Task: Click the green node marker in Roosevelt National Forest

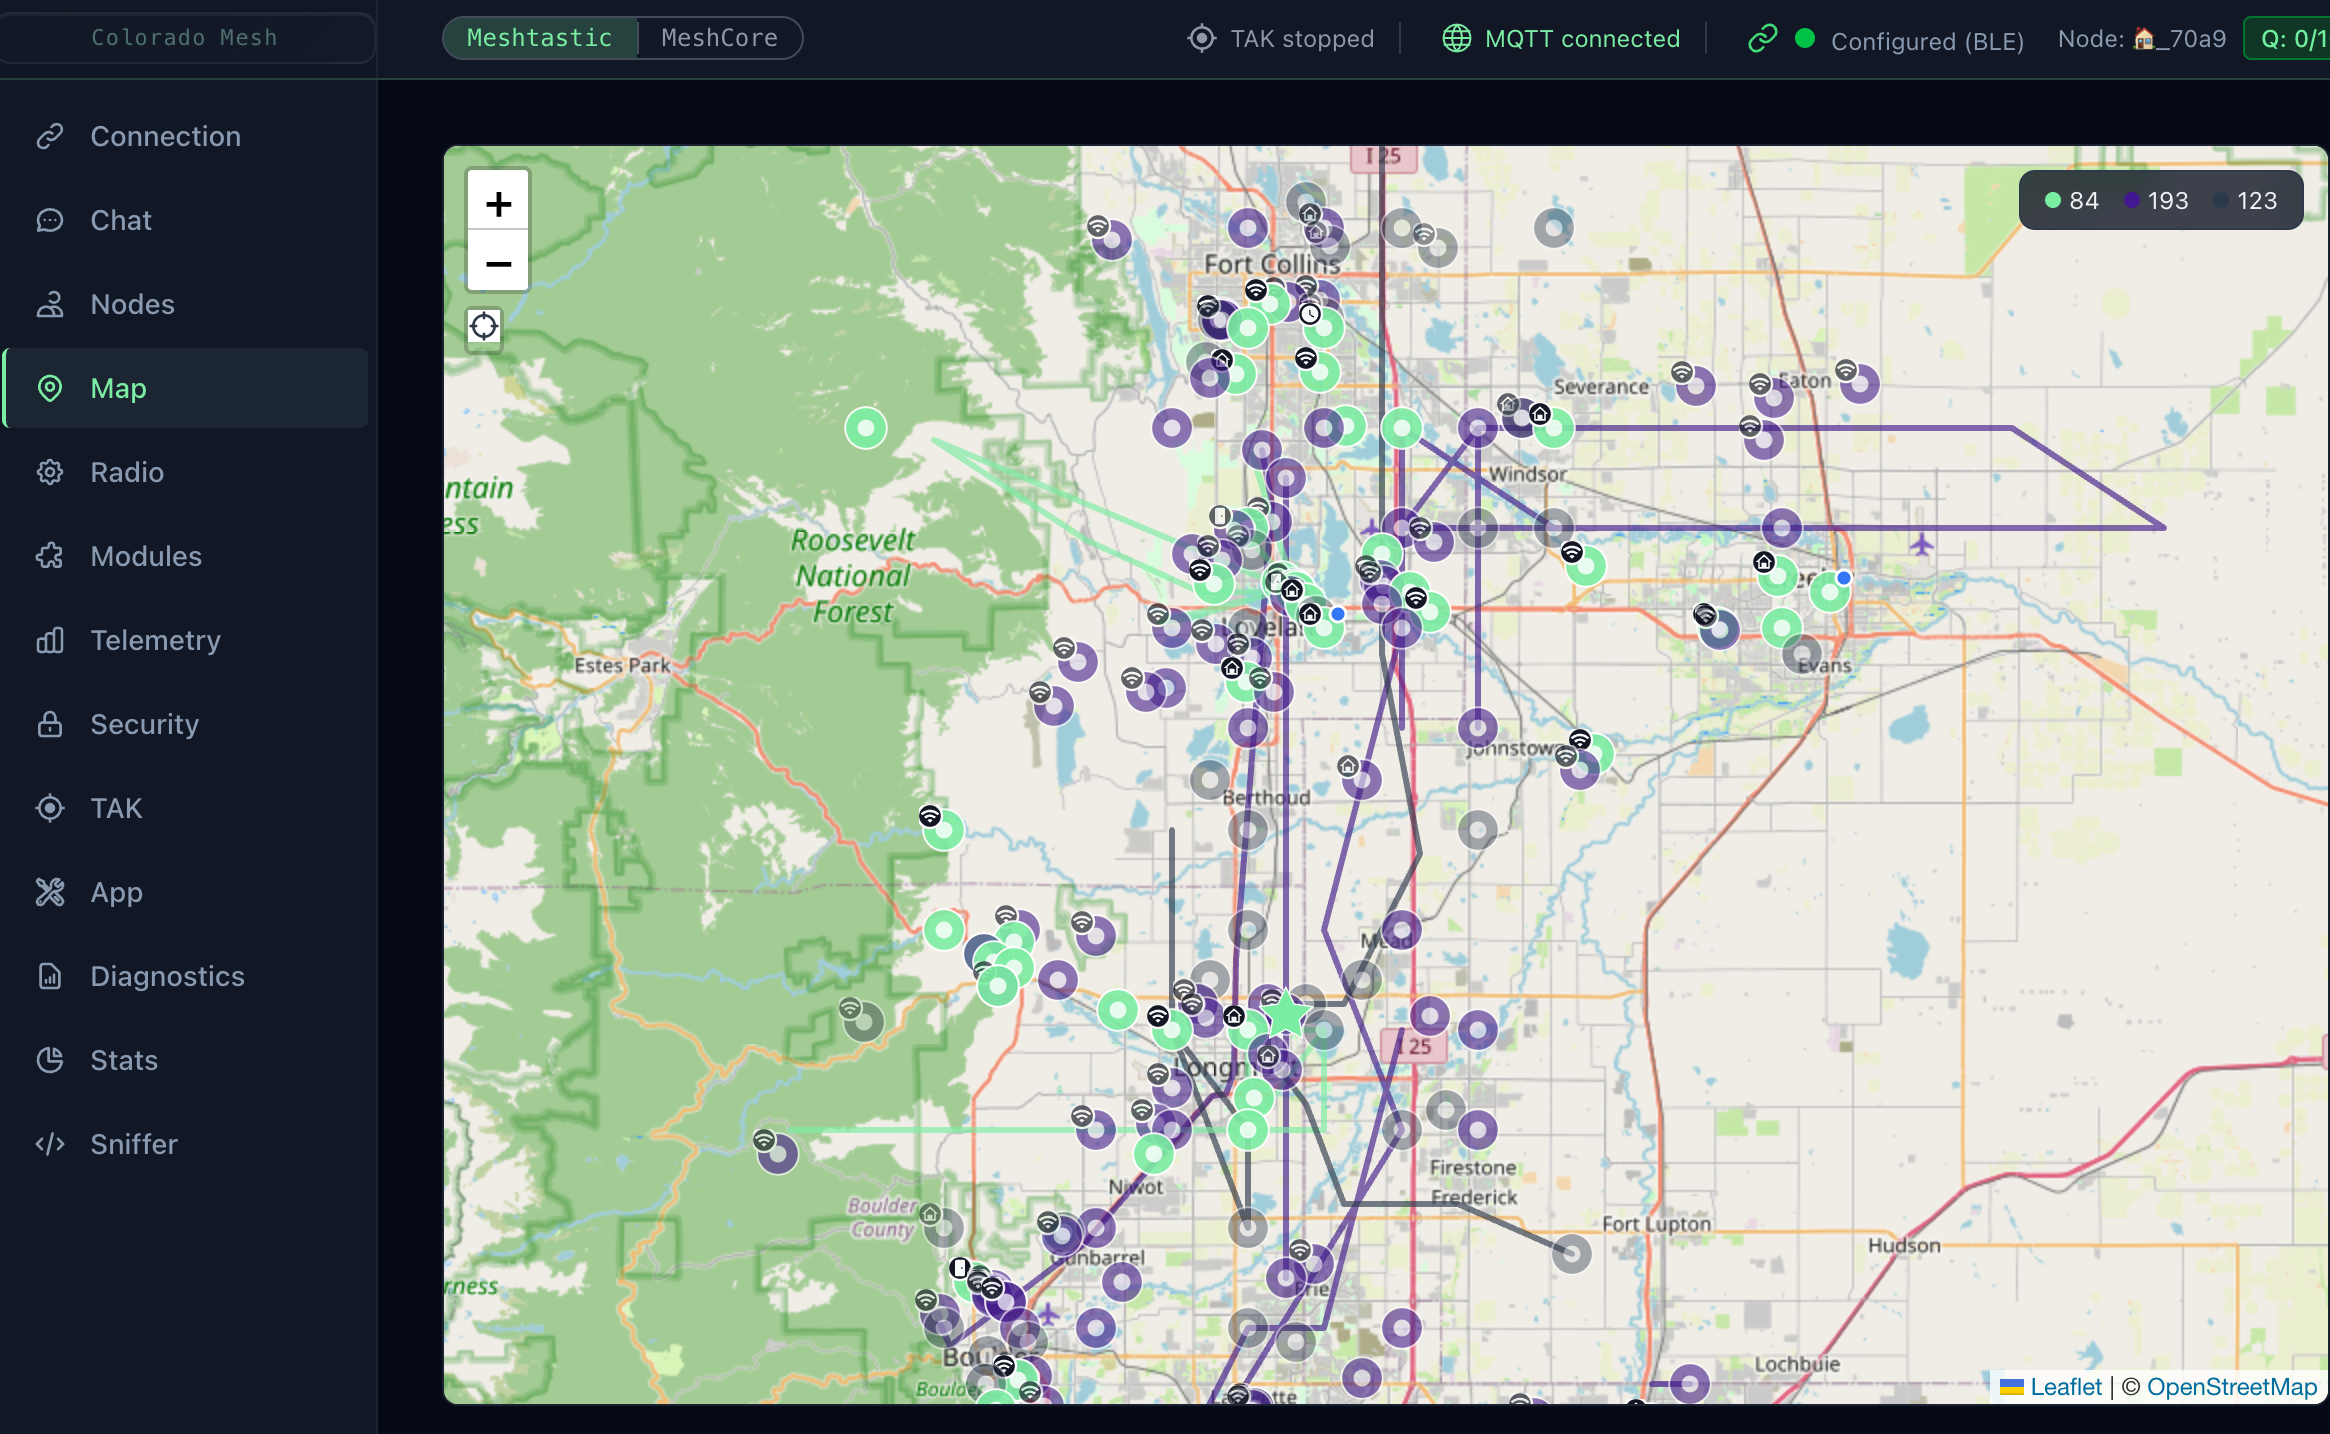Action: tap(866, 428)
